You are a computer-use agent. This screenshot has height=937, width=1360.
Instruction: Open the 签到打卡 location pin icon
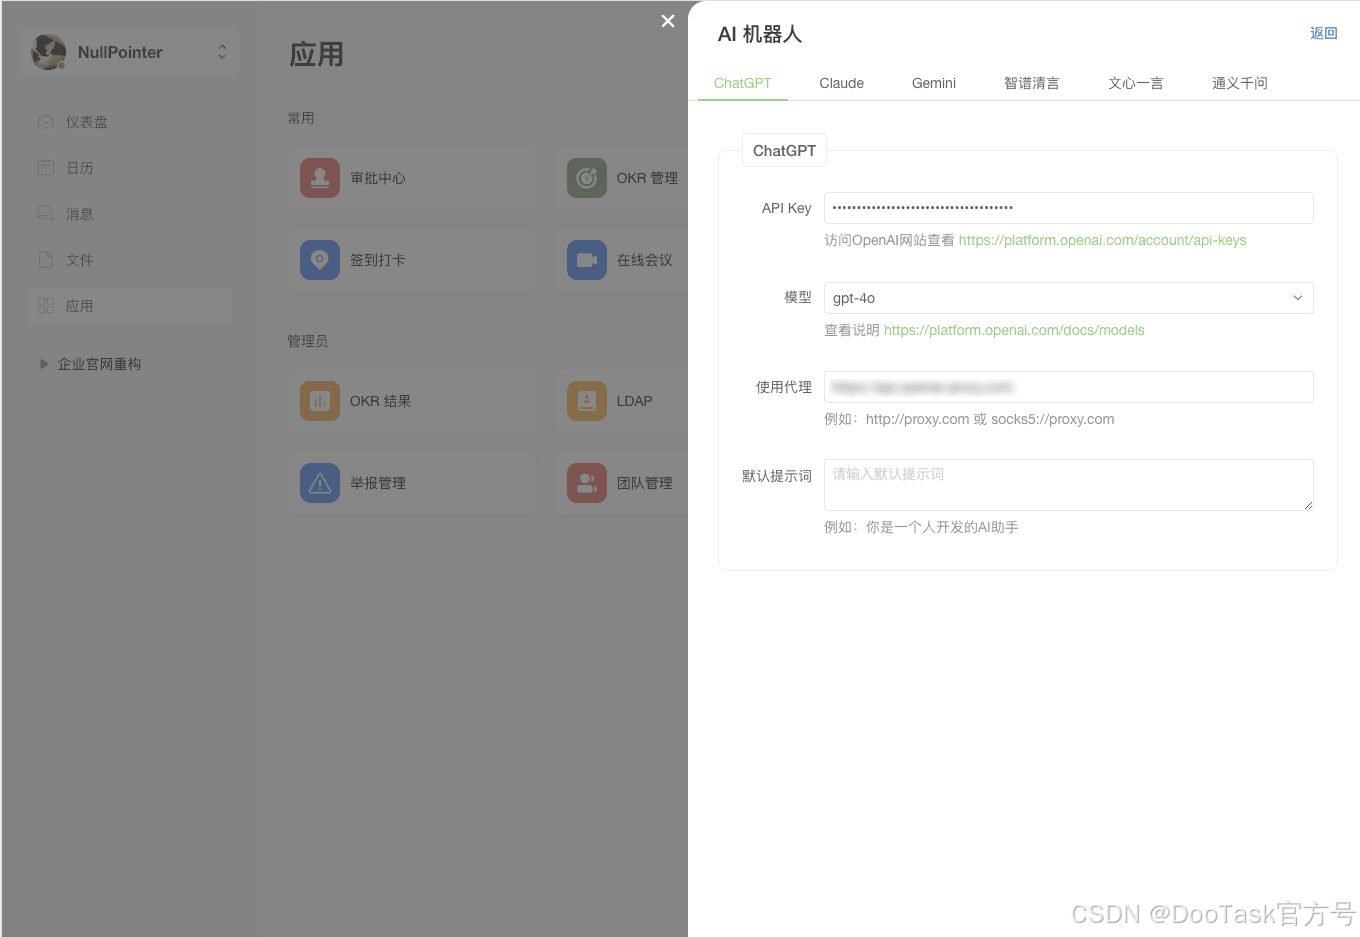[x=320, y=260]
